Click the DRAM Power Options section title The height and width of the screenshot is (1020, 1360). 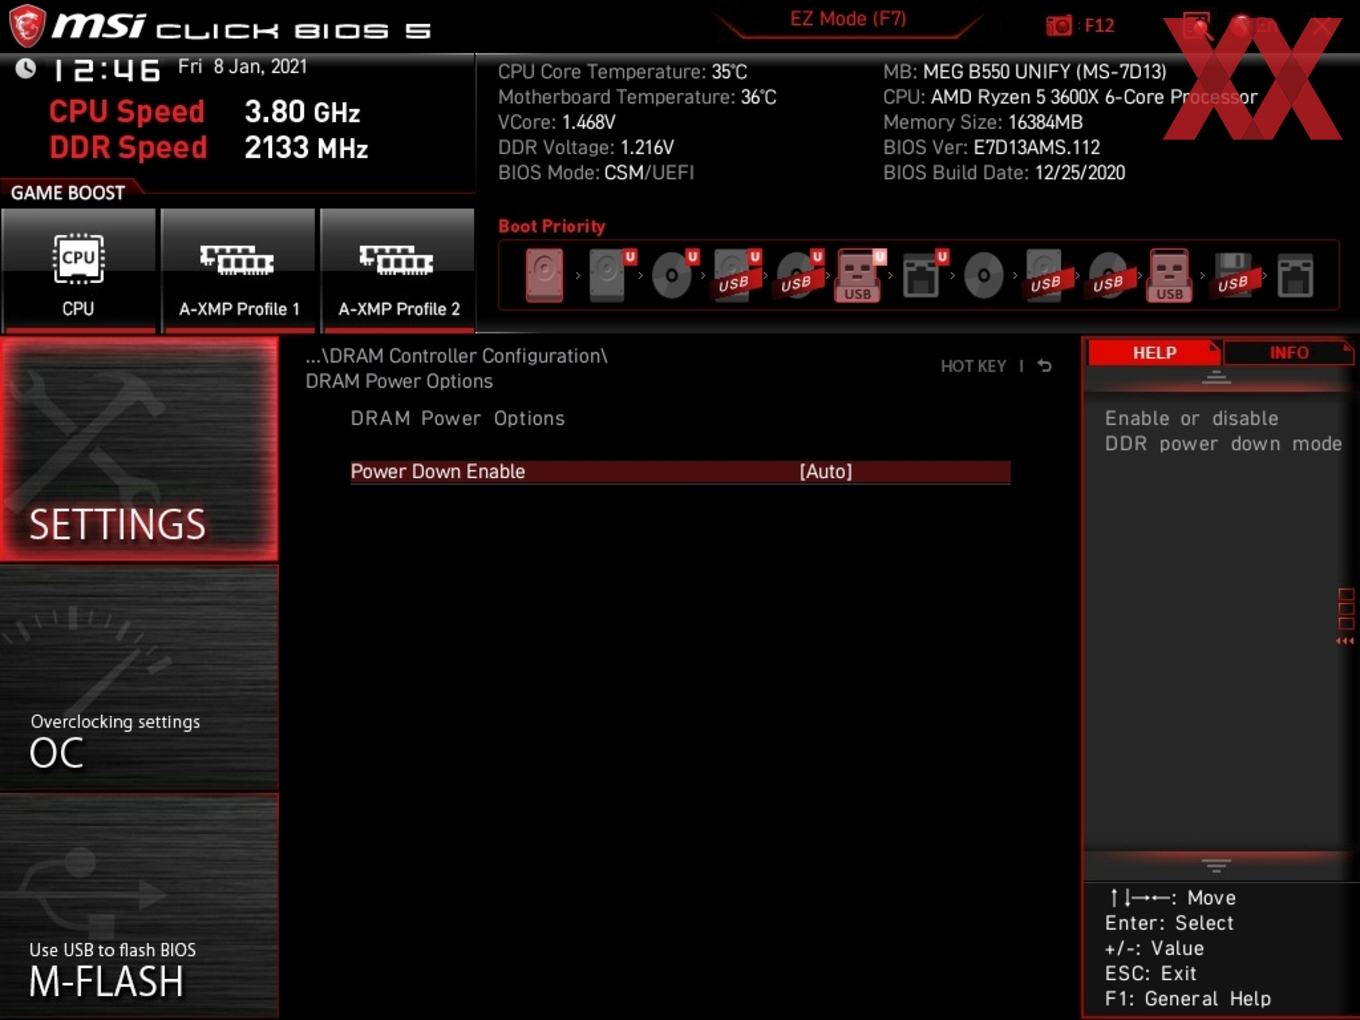pyautogui.click(x=457, y=418)
